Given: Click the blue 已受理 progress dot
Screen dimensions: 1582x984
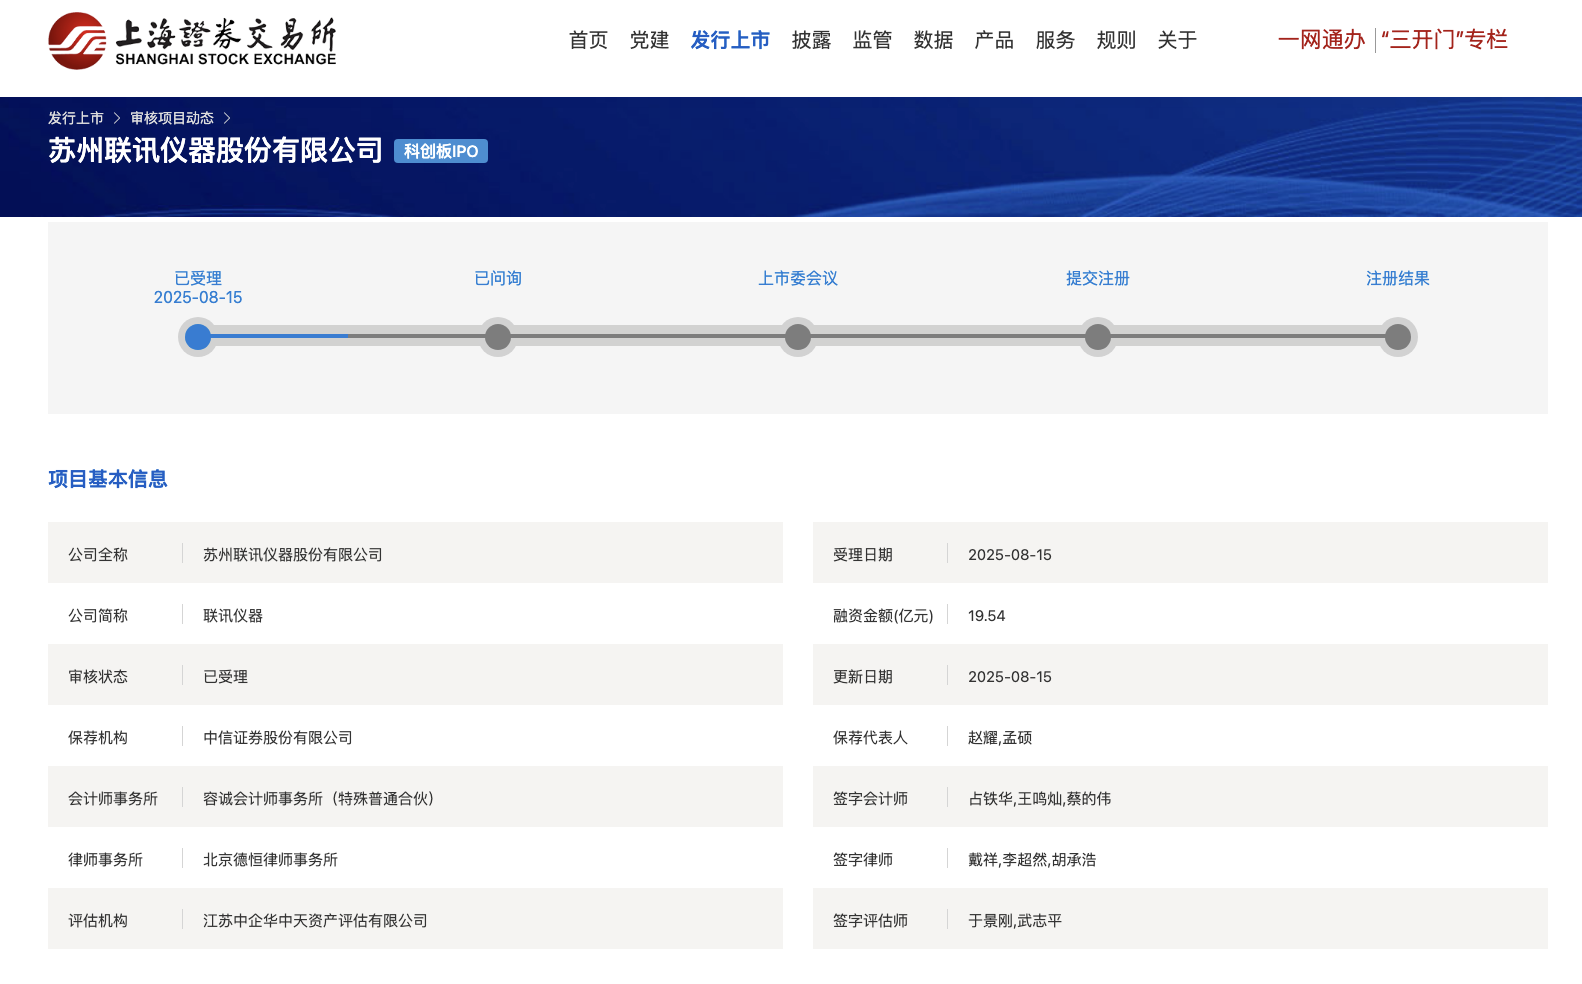Looking at the screenshot, I should tap(198, 337).
